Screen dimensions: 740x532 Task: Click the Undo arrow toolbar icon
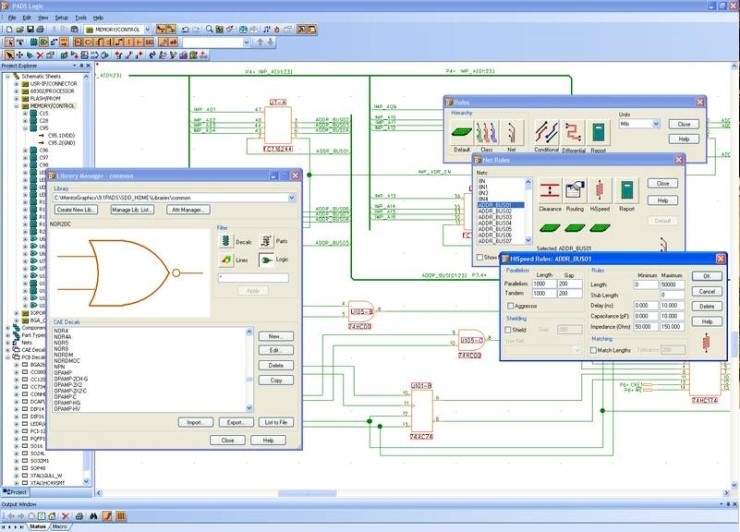(x=185, y=29)
